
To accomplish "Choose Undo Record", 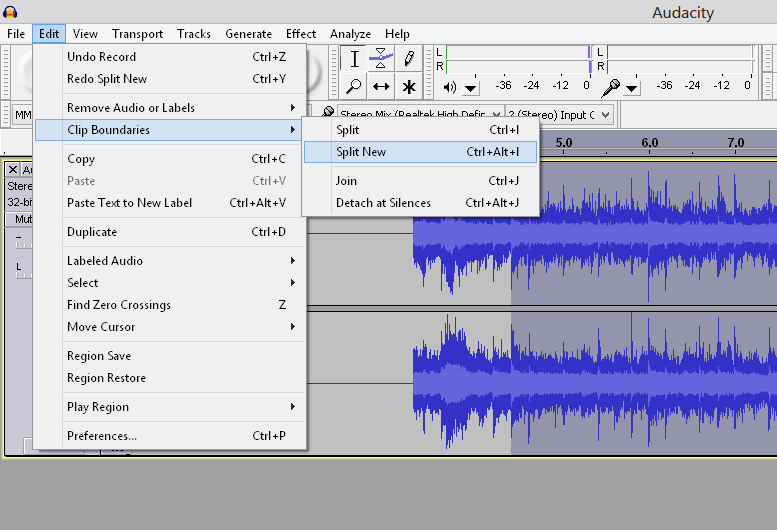I will pyautogui.click(x=169, y=56).
